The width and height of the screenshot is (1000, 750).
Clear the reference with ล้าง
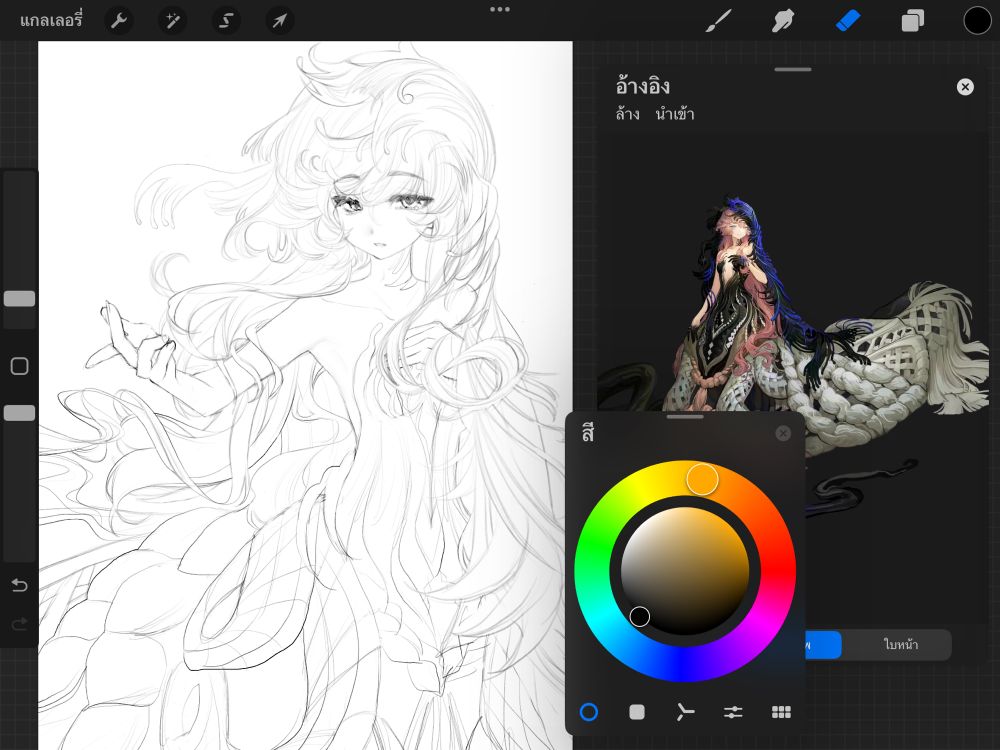[628, 114]
